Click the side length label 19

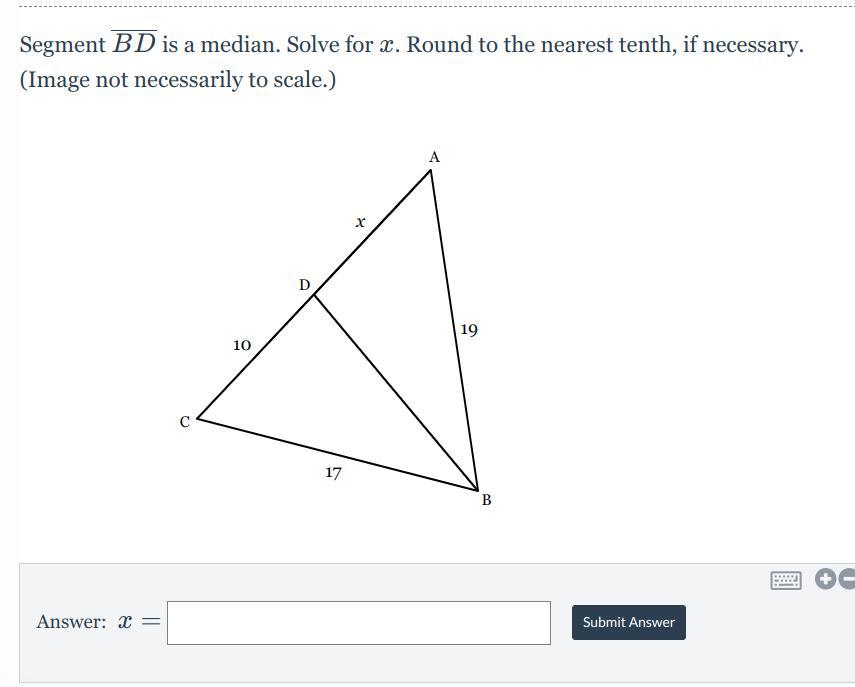[469, 329]
